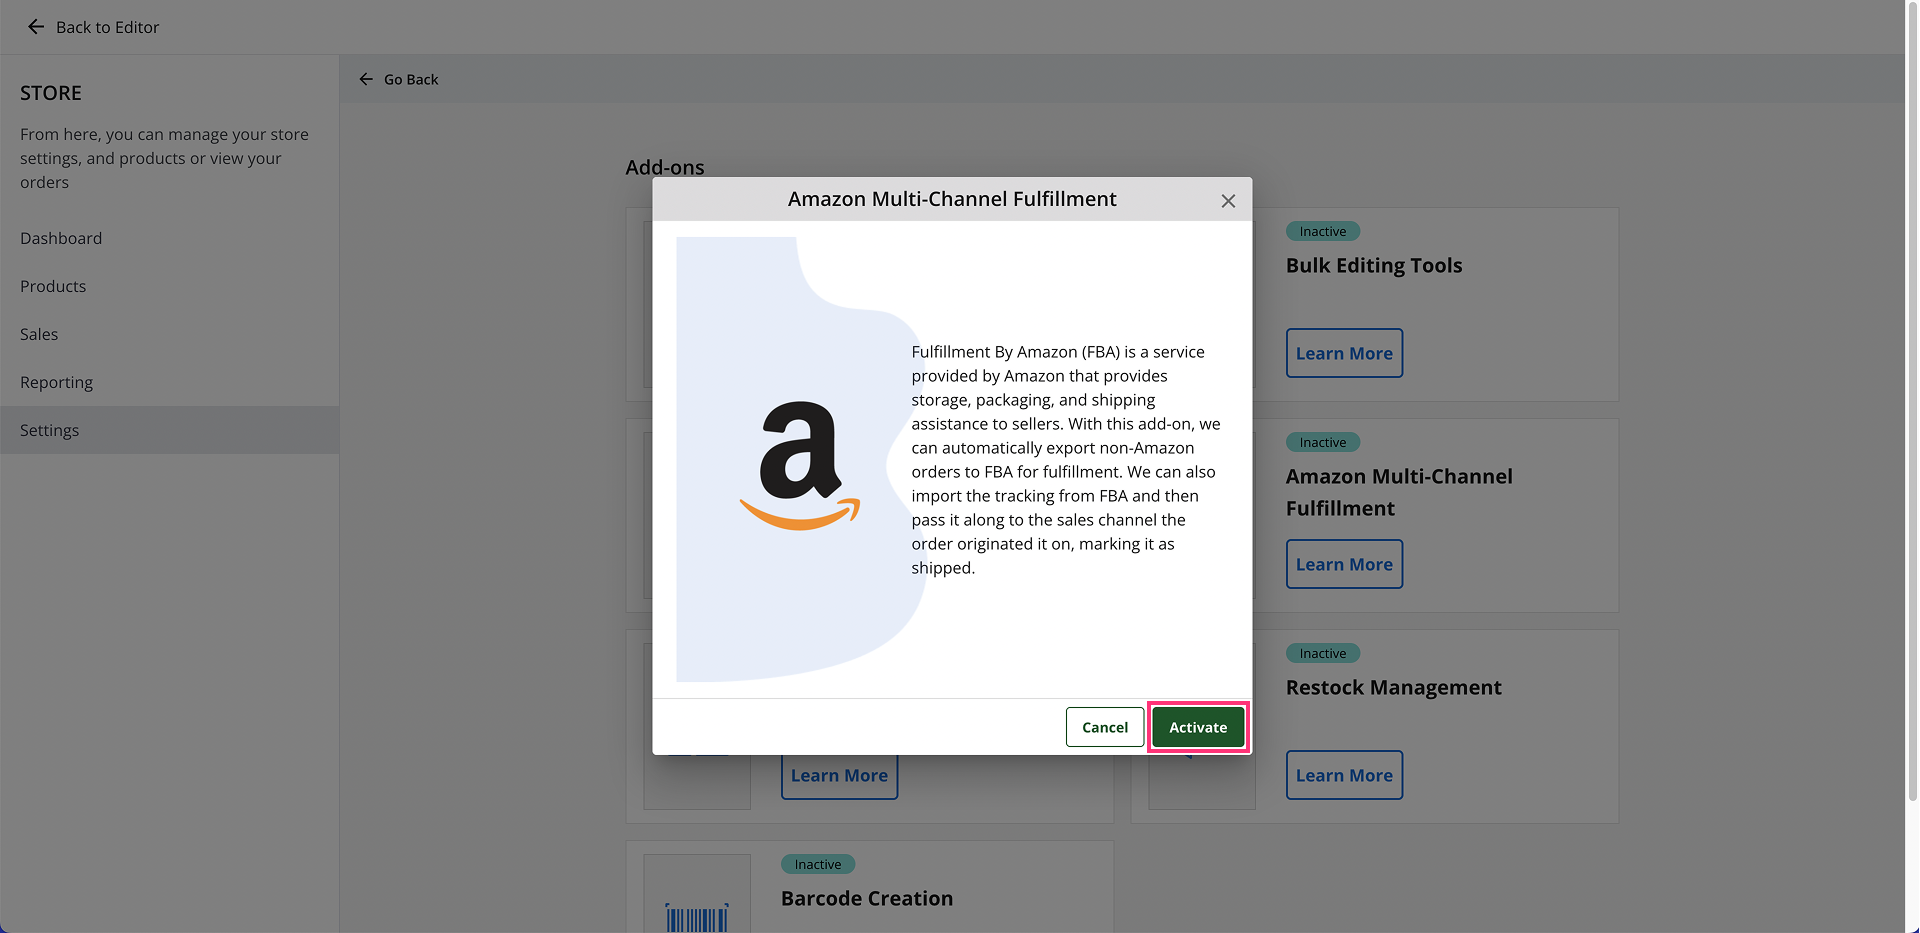Close the Amazon Multi-Channel Fulfillment dialog
Viewport: 1920px width, 933px height.
tap(1228, 201)
